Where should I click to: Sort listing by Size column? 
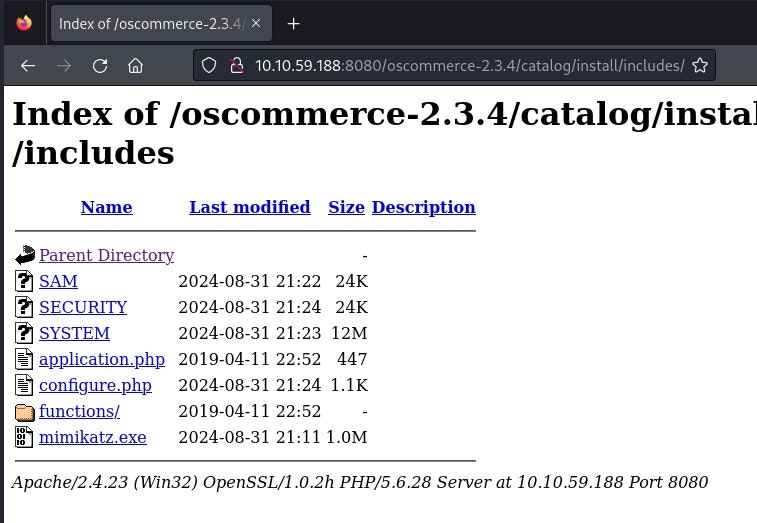[346, 207]
